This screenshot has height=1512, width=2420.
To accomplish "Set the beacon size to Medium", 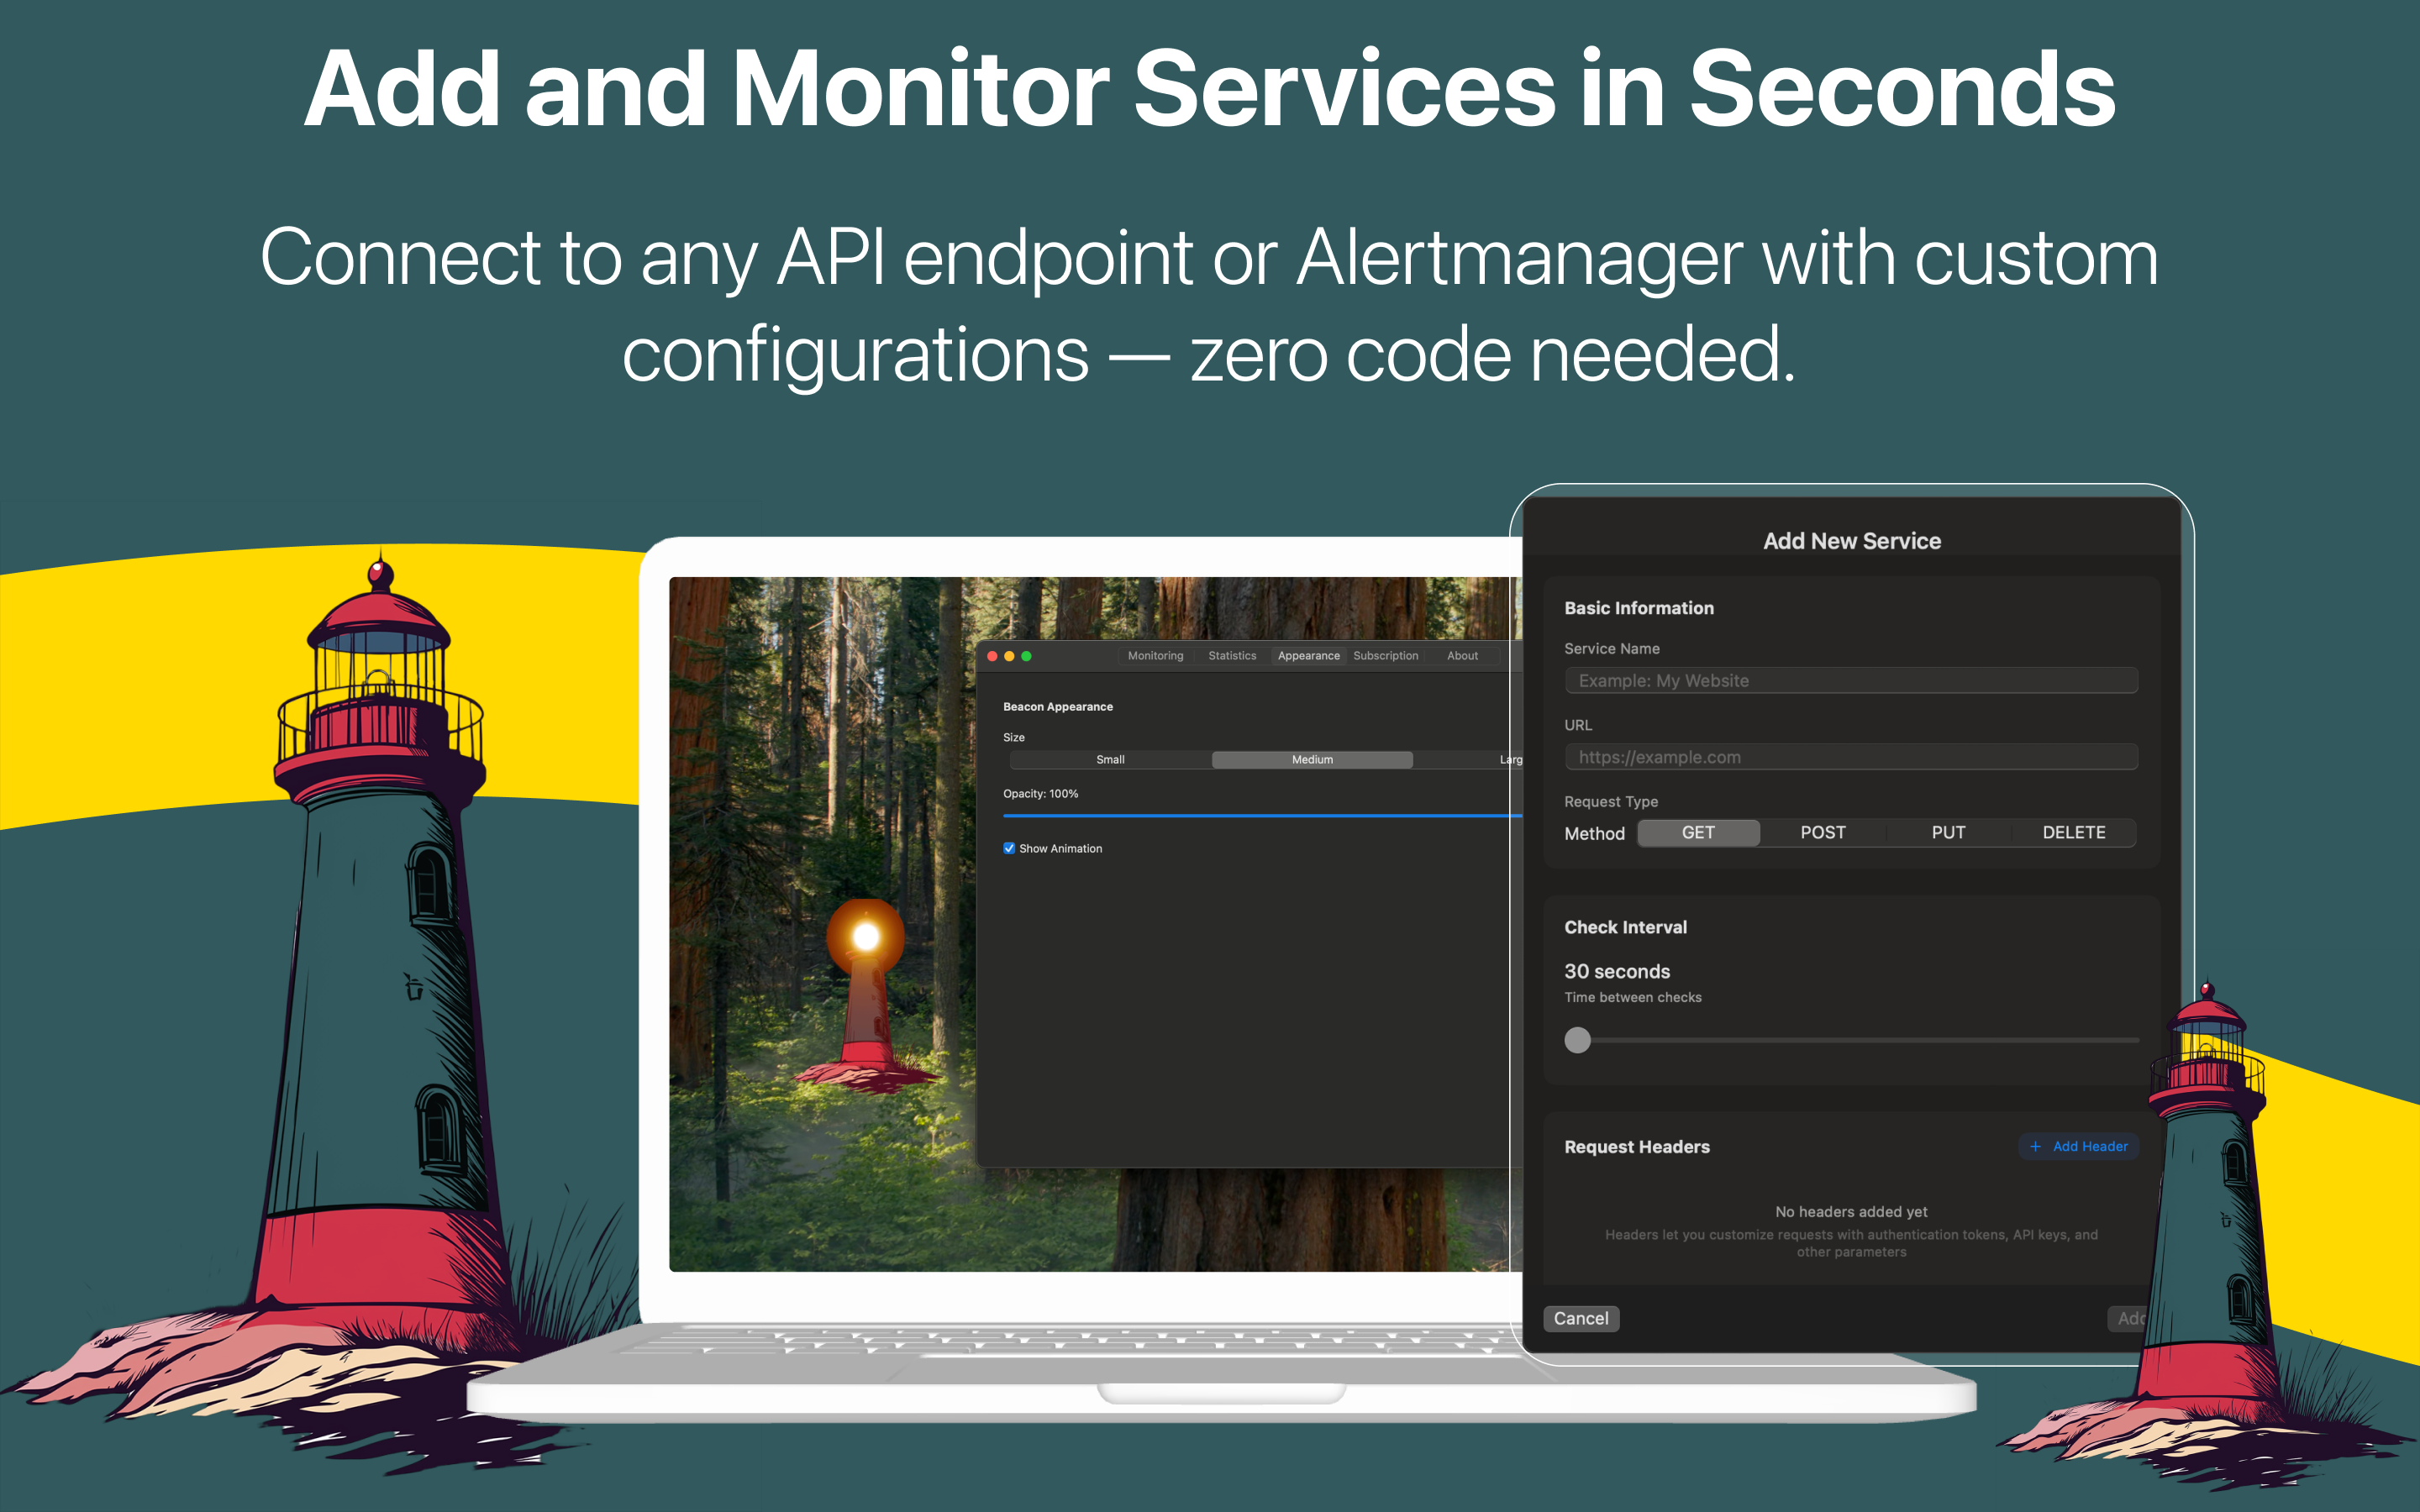I will click(1312, 760).
